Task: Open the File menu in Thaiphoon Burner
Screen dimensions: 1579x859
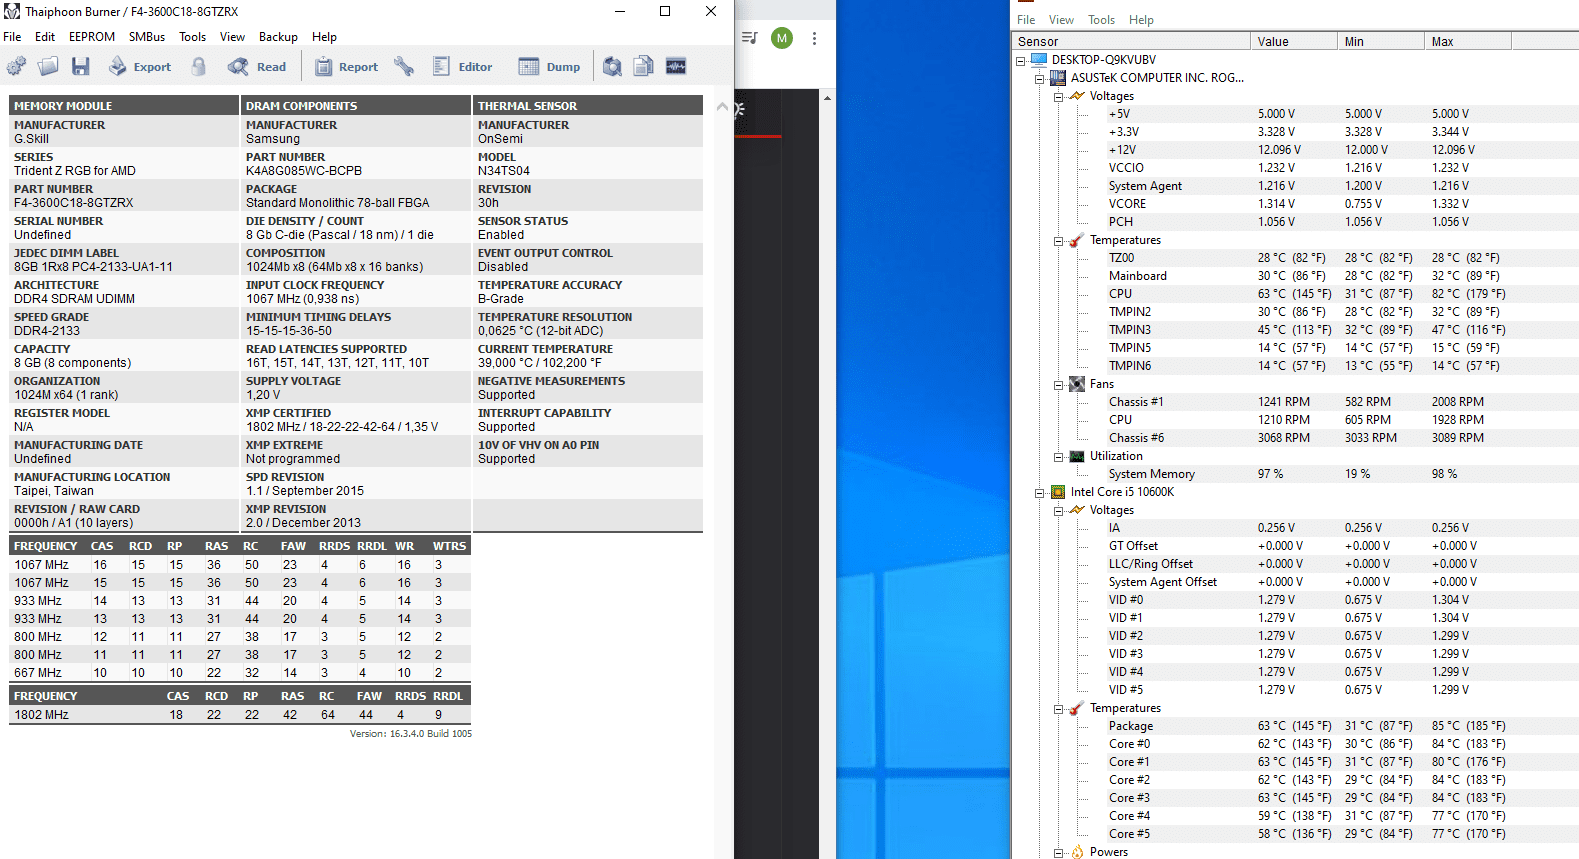Action: pyautogui.click(x=12, y=36)
